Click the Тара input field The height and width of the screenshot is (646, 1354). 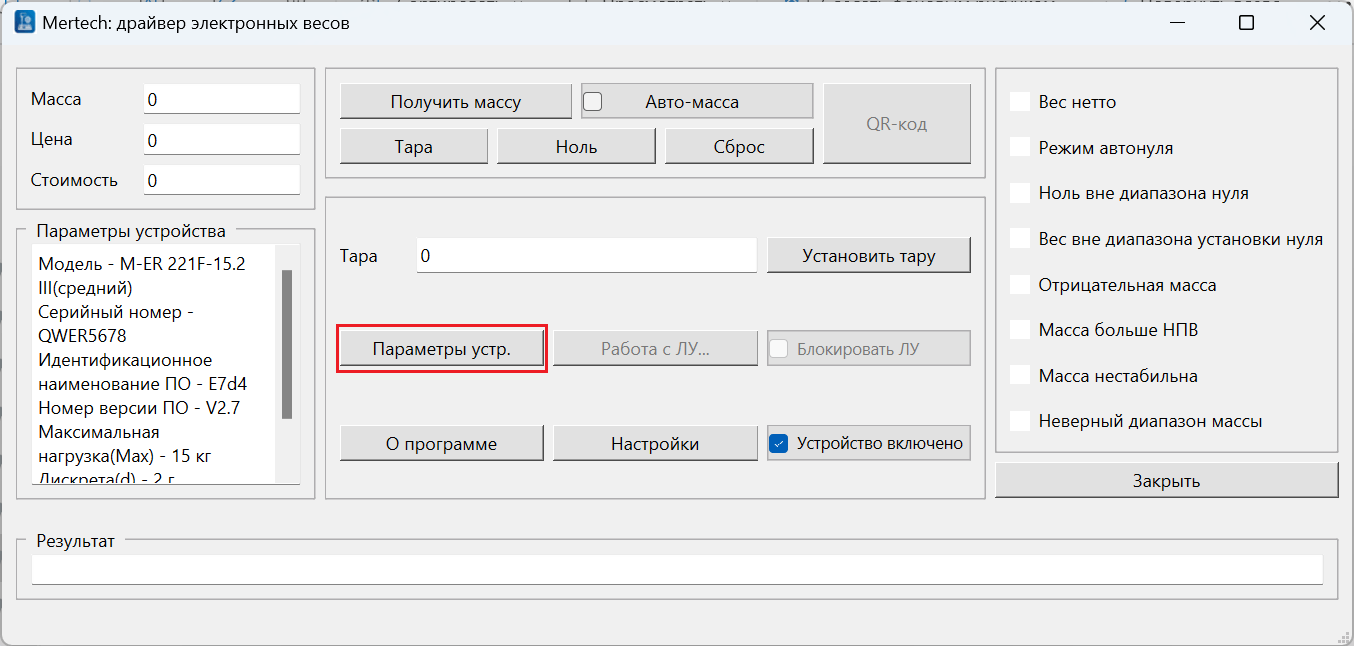coord(587,255)
